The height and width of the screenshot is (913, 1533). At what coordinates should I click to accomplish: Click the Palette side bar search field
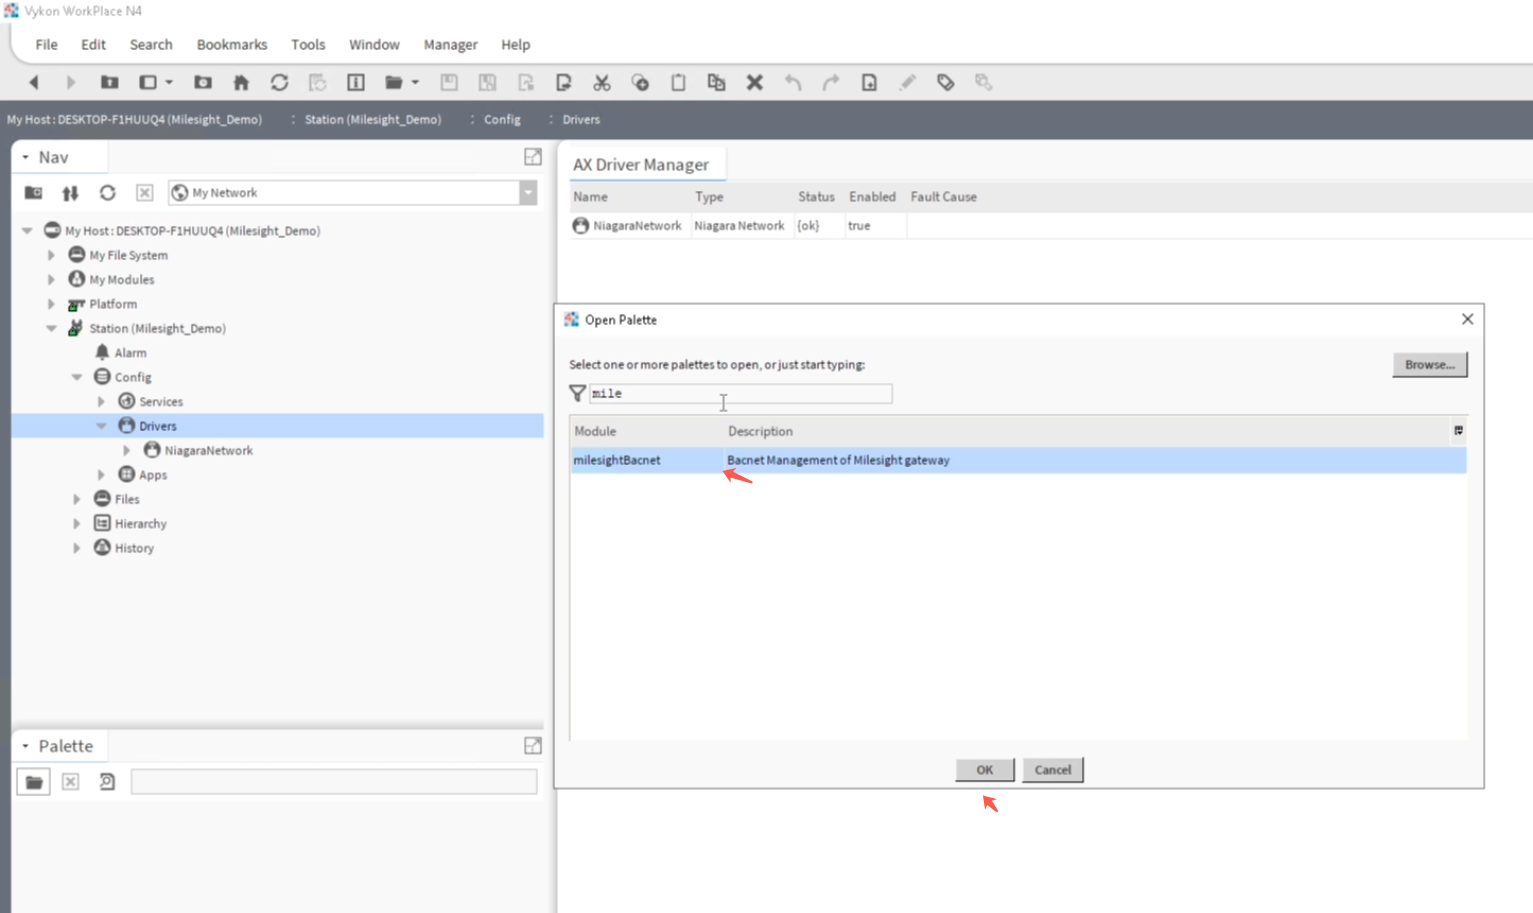coord(334,782)
